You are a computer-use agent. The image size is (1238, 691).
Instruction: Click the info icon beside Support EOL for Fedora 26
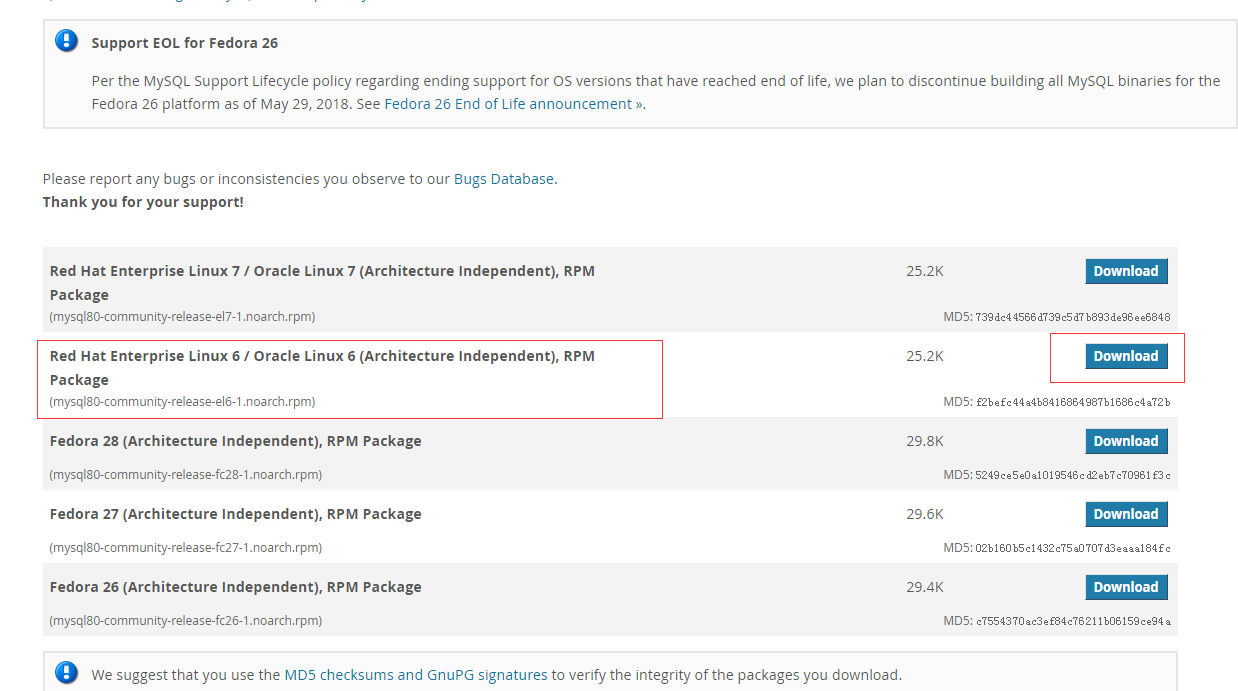point(66,41)
